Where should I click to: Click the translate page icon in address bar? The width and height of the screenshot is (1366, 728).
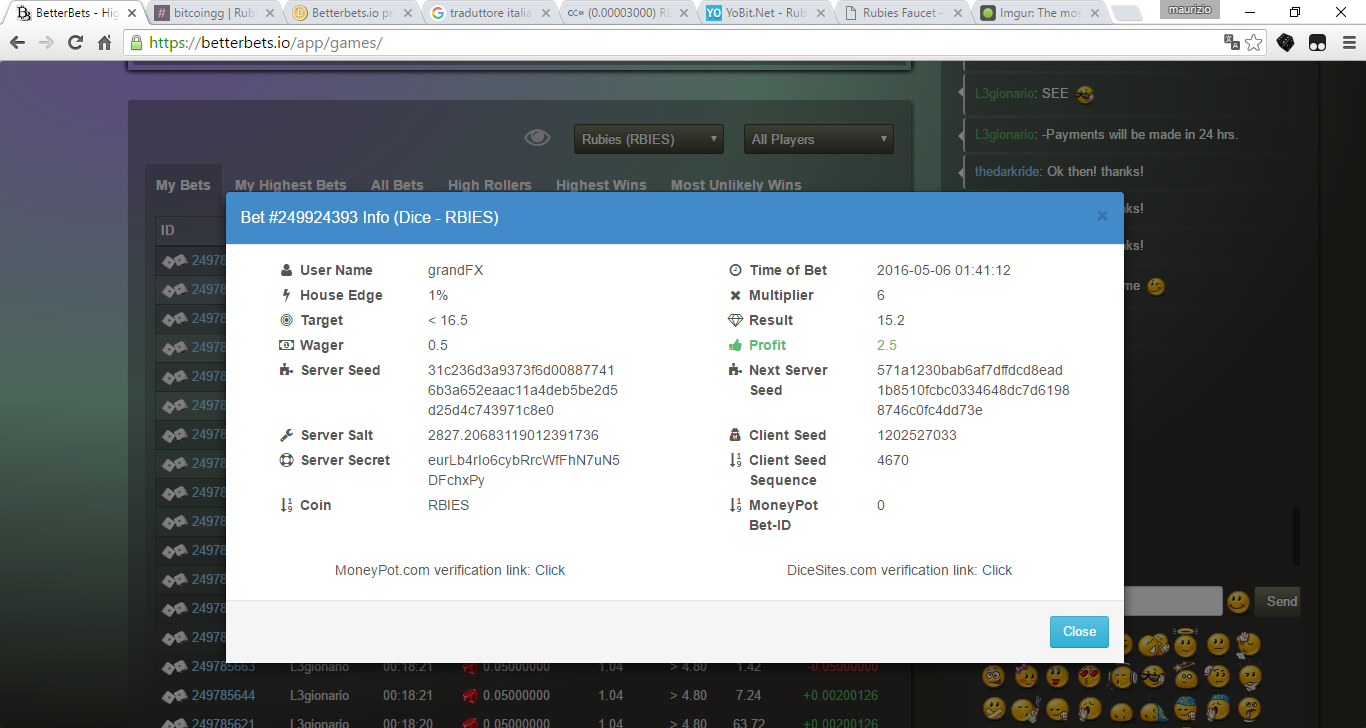point(1232,43)
